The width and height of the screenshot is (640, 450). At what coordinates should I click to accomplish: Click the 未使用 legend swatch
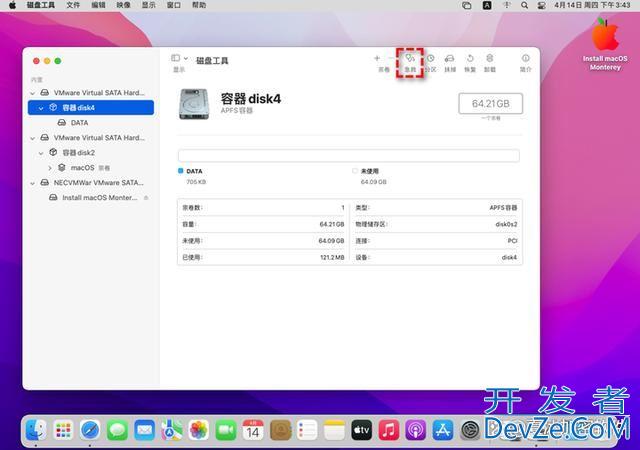[355, 171]
